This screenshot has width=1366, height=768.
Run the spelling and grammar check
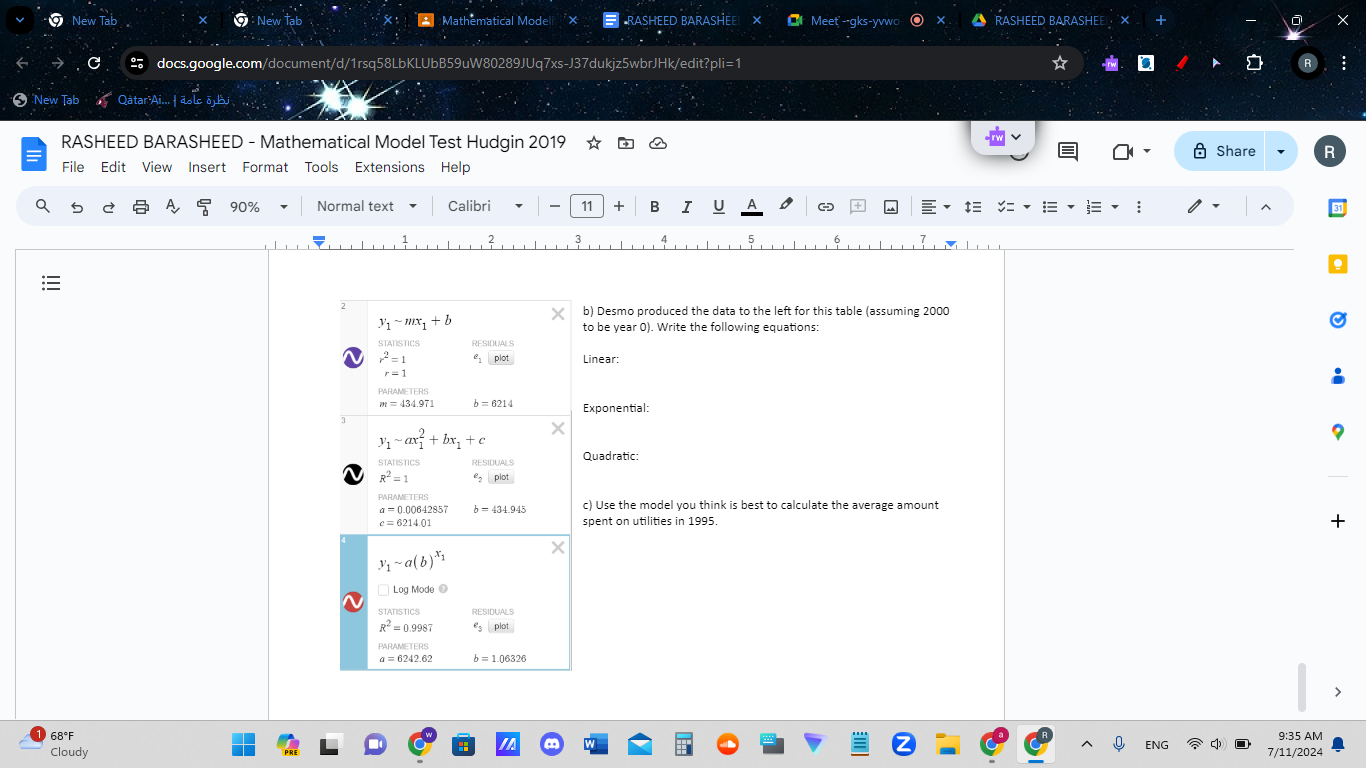[x=172, y=206]
